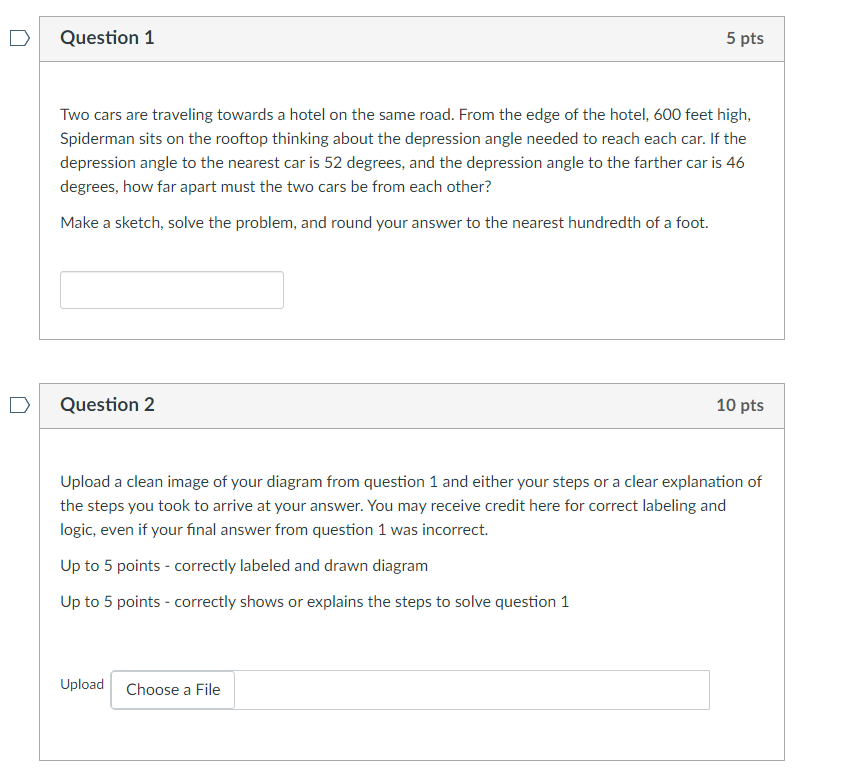857x783 pixels.
Task: Click the Upload label next to the file chooser
Action: pos(82,684)
